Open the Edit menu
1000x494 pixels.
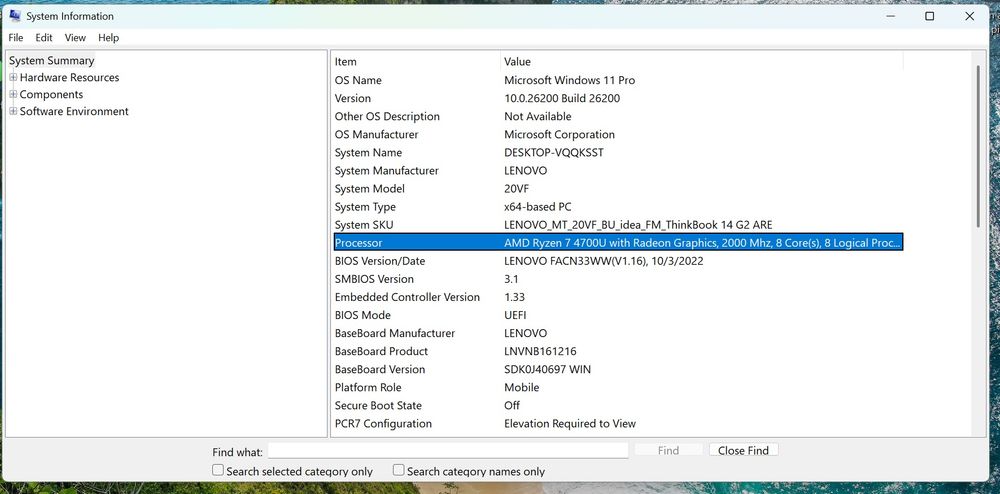[x=44, y=38]
